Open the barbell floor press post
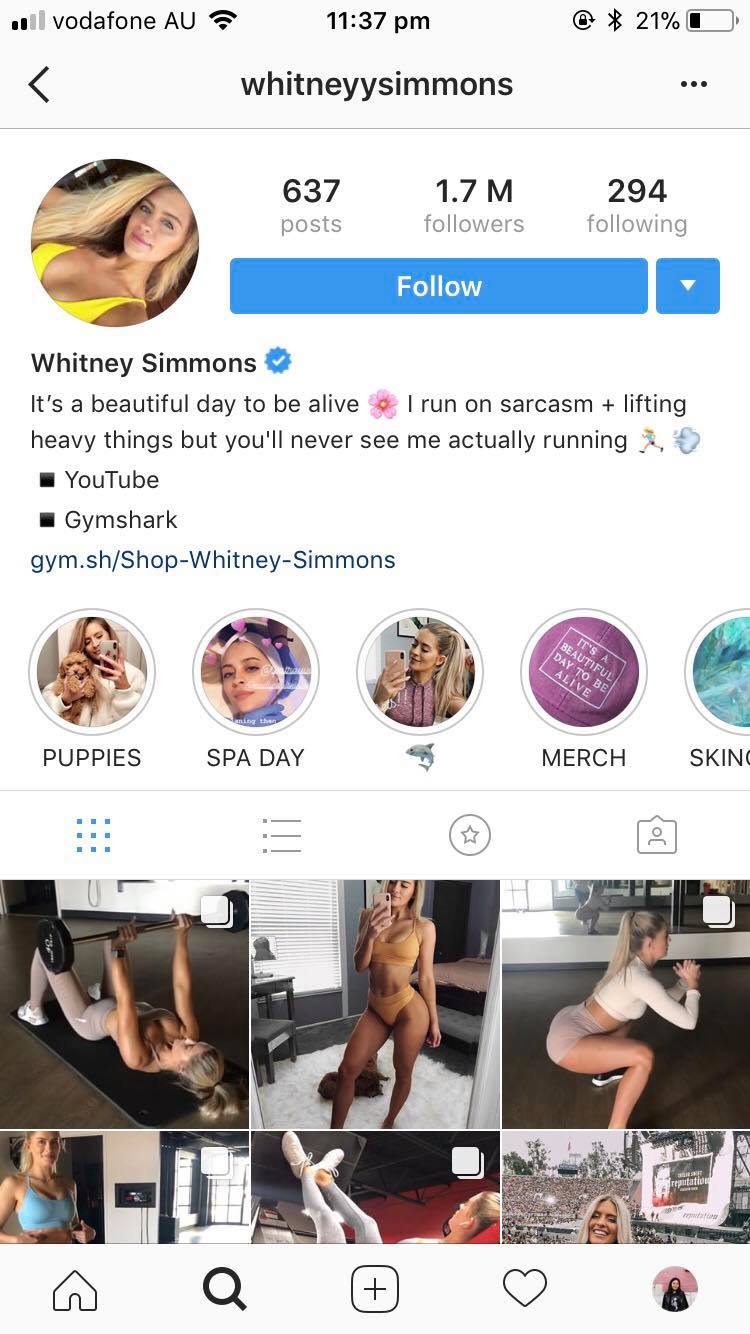 (x=124, y=1004)
